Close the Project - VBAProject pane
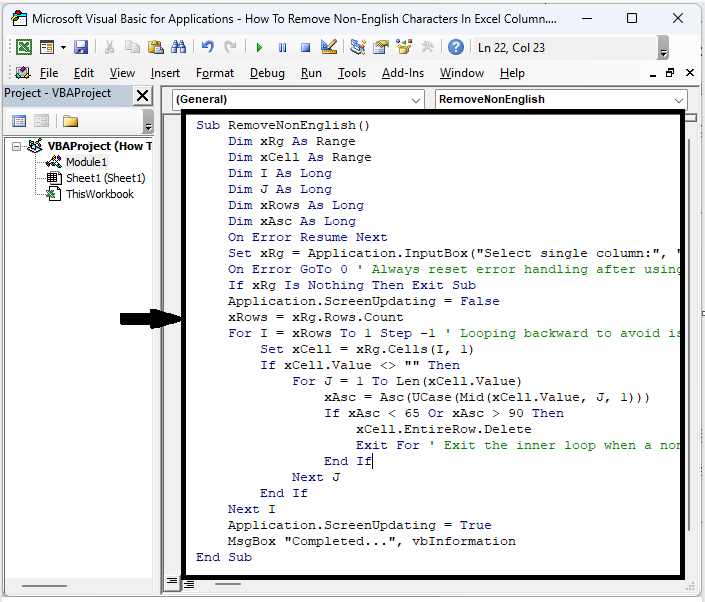The image size is (705, 602). click(x=142, y=95)
